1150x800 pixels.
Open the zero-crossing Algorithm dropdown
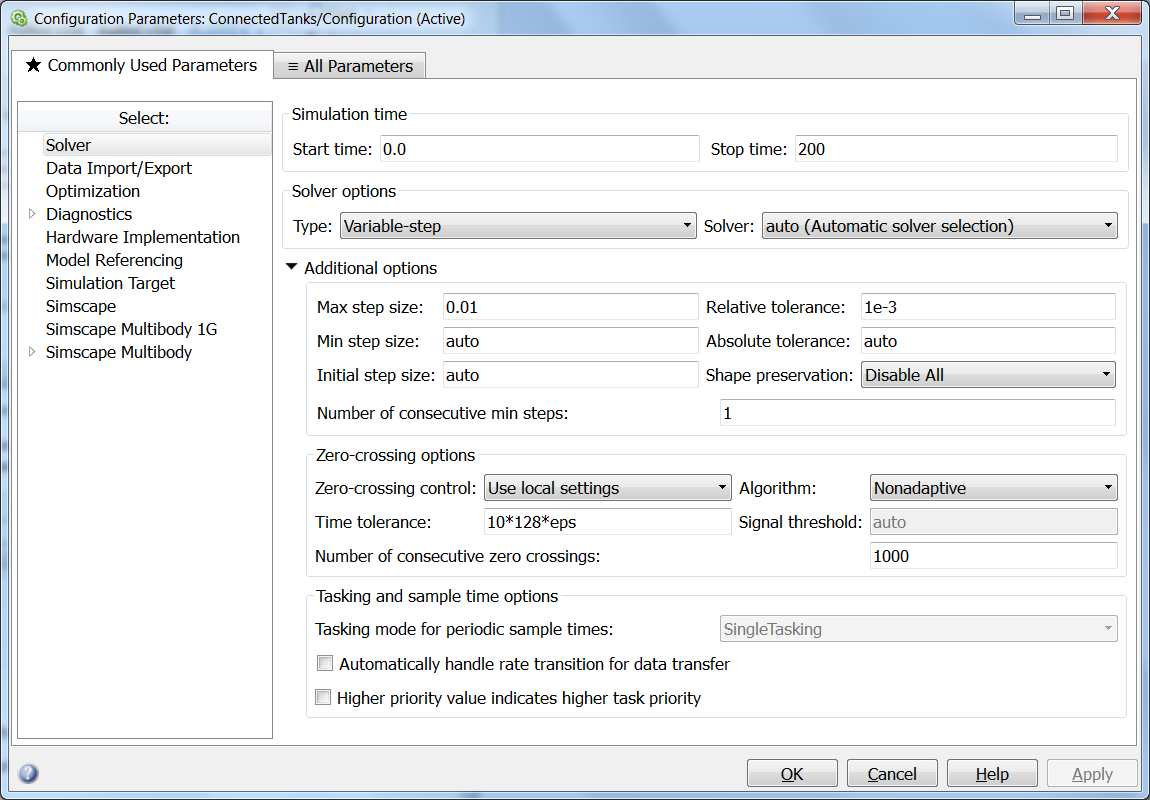coord(993,488)
